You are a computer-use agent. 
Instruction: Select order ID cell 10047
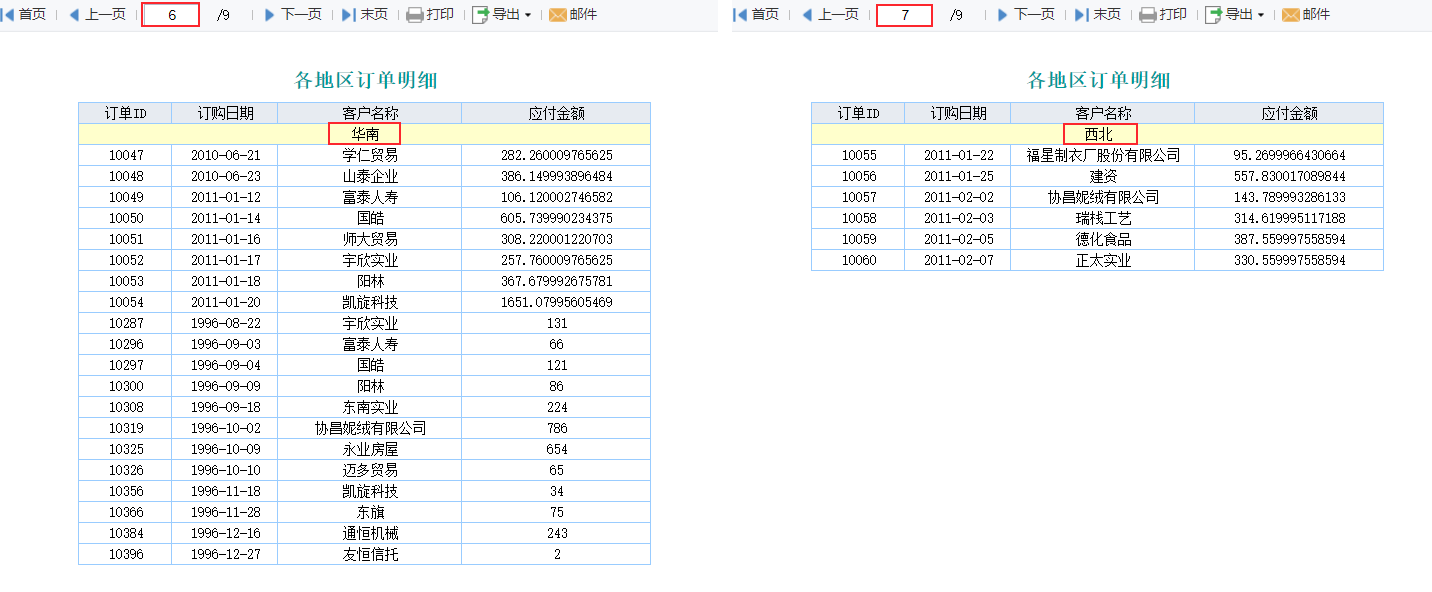point(125,155)
